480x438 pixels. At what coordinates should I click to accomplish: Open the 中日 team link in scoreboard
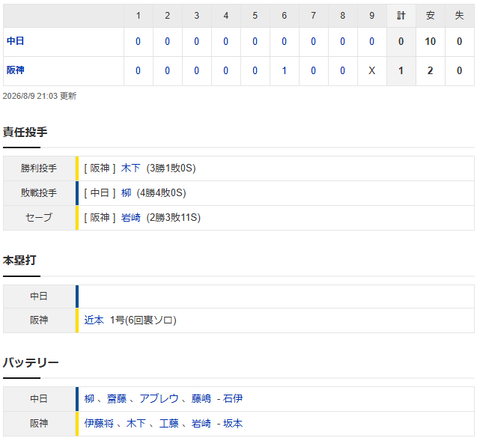coord(15,41)
